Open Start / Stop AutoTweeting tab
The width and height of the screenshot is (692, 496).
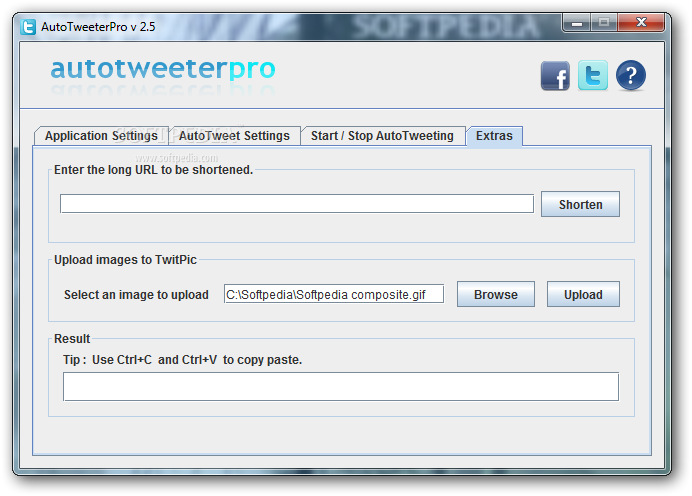coord(382,136)
